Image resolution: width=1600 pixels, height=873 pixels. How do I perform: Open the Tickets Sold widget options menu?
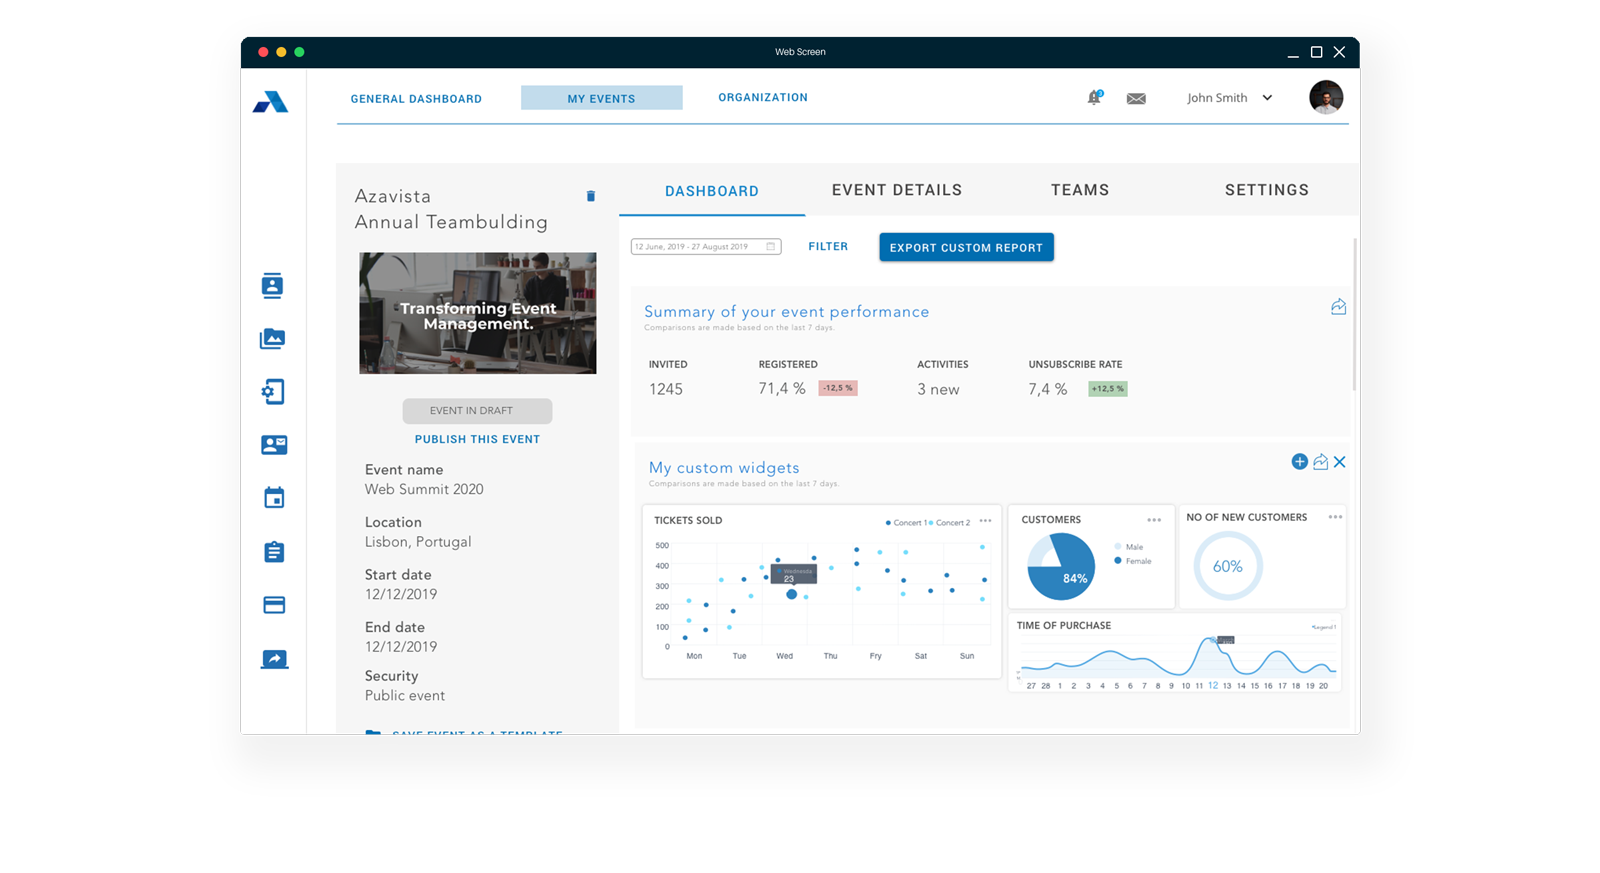coord(986,520)
